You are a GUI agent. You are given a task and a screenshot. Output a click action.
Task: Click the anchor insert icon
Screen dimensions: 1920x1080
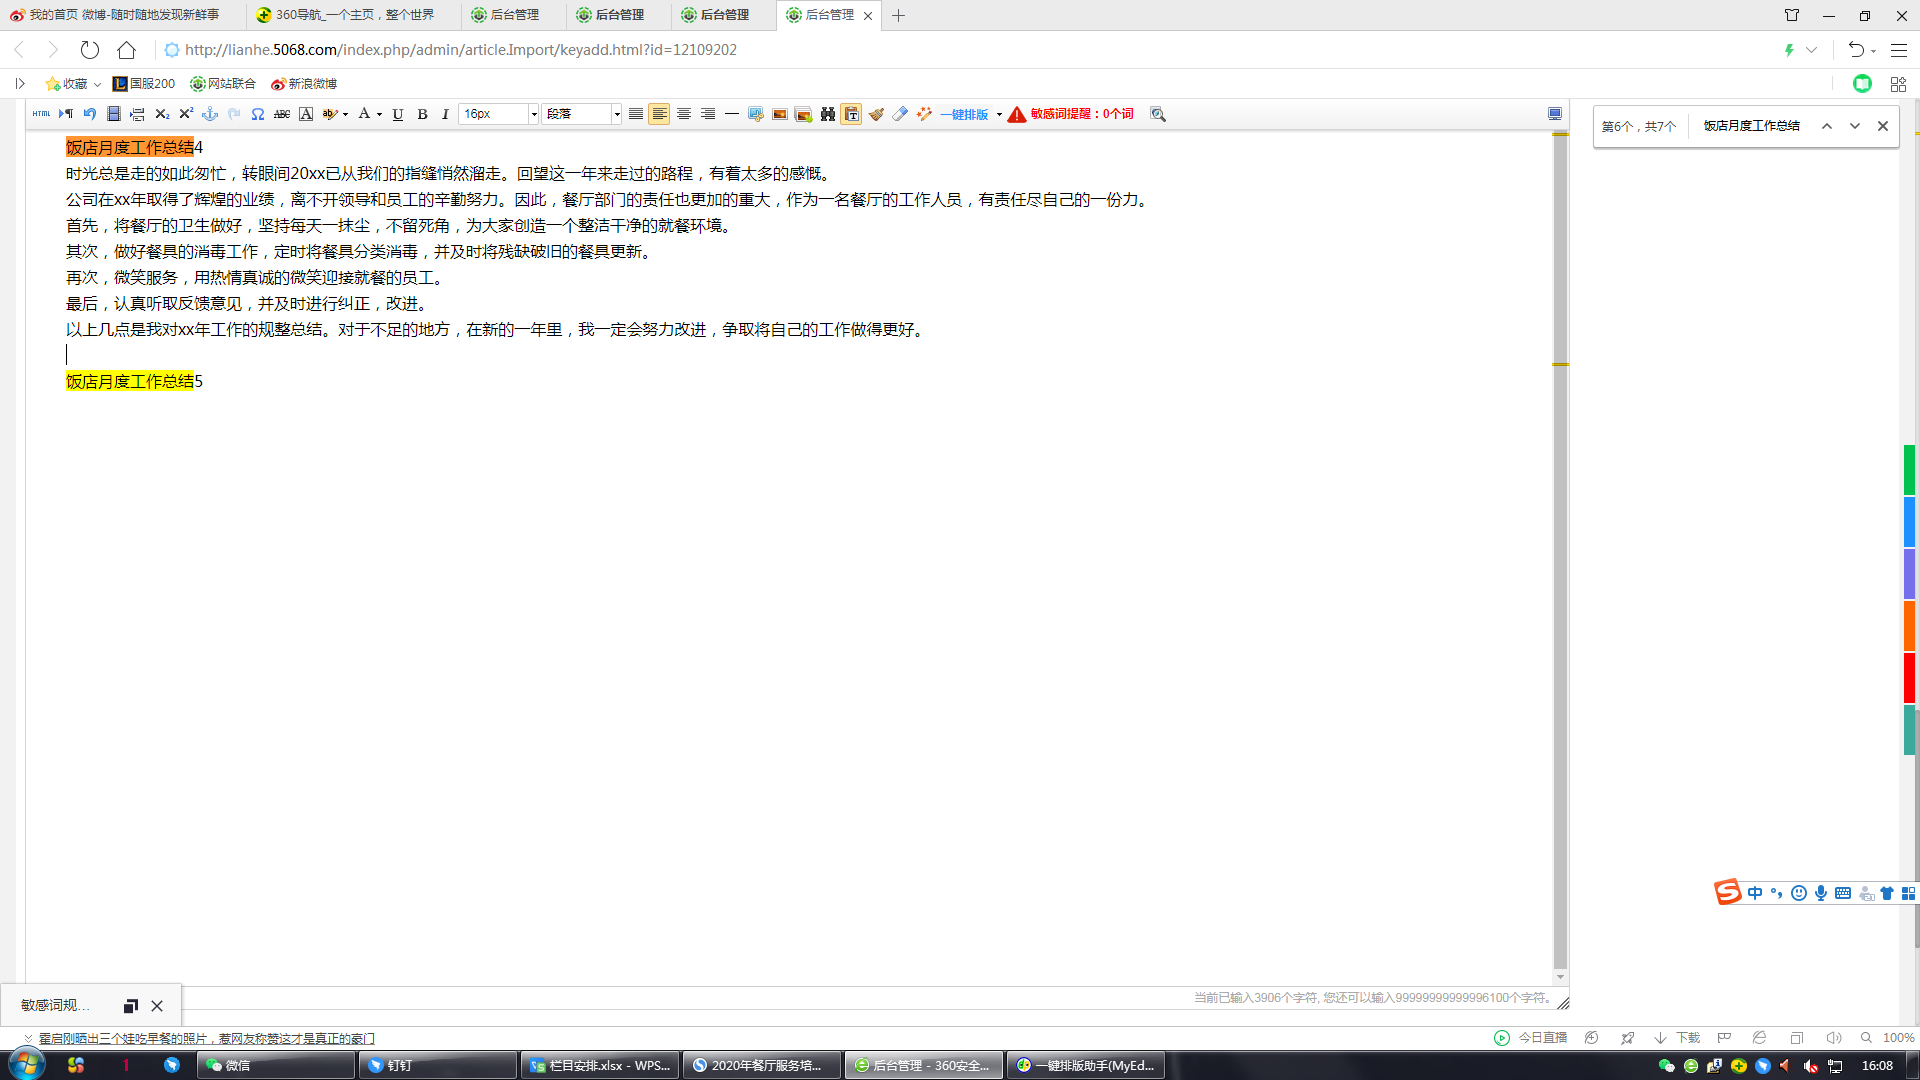coord(210,114)
